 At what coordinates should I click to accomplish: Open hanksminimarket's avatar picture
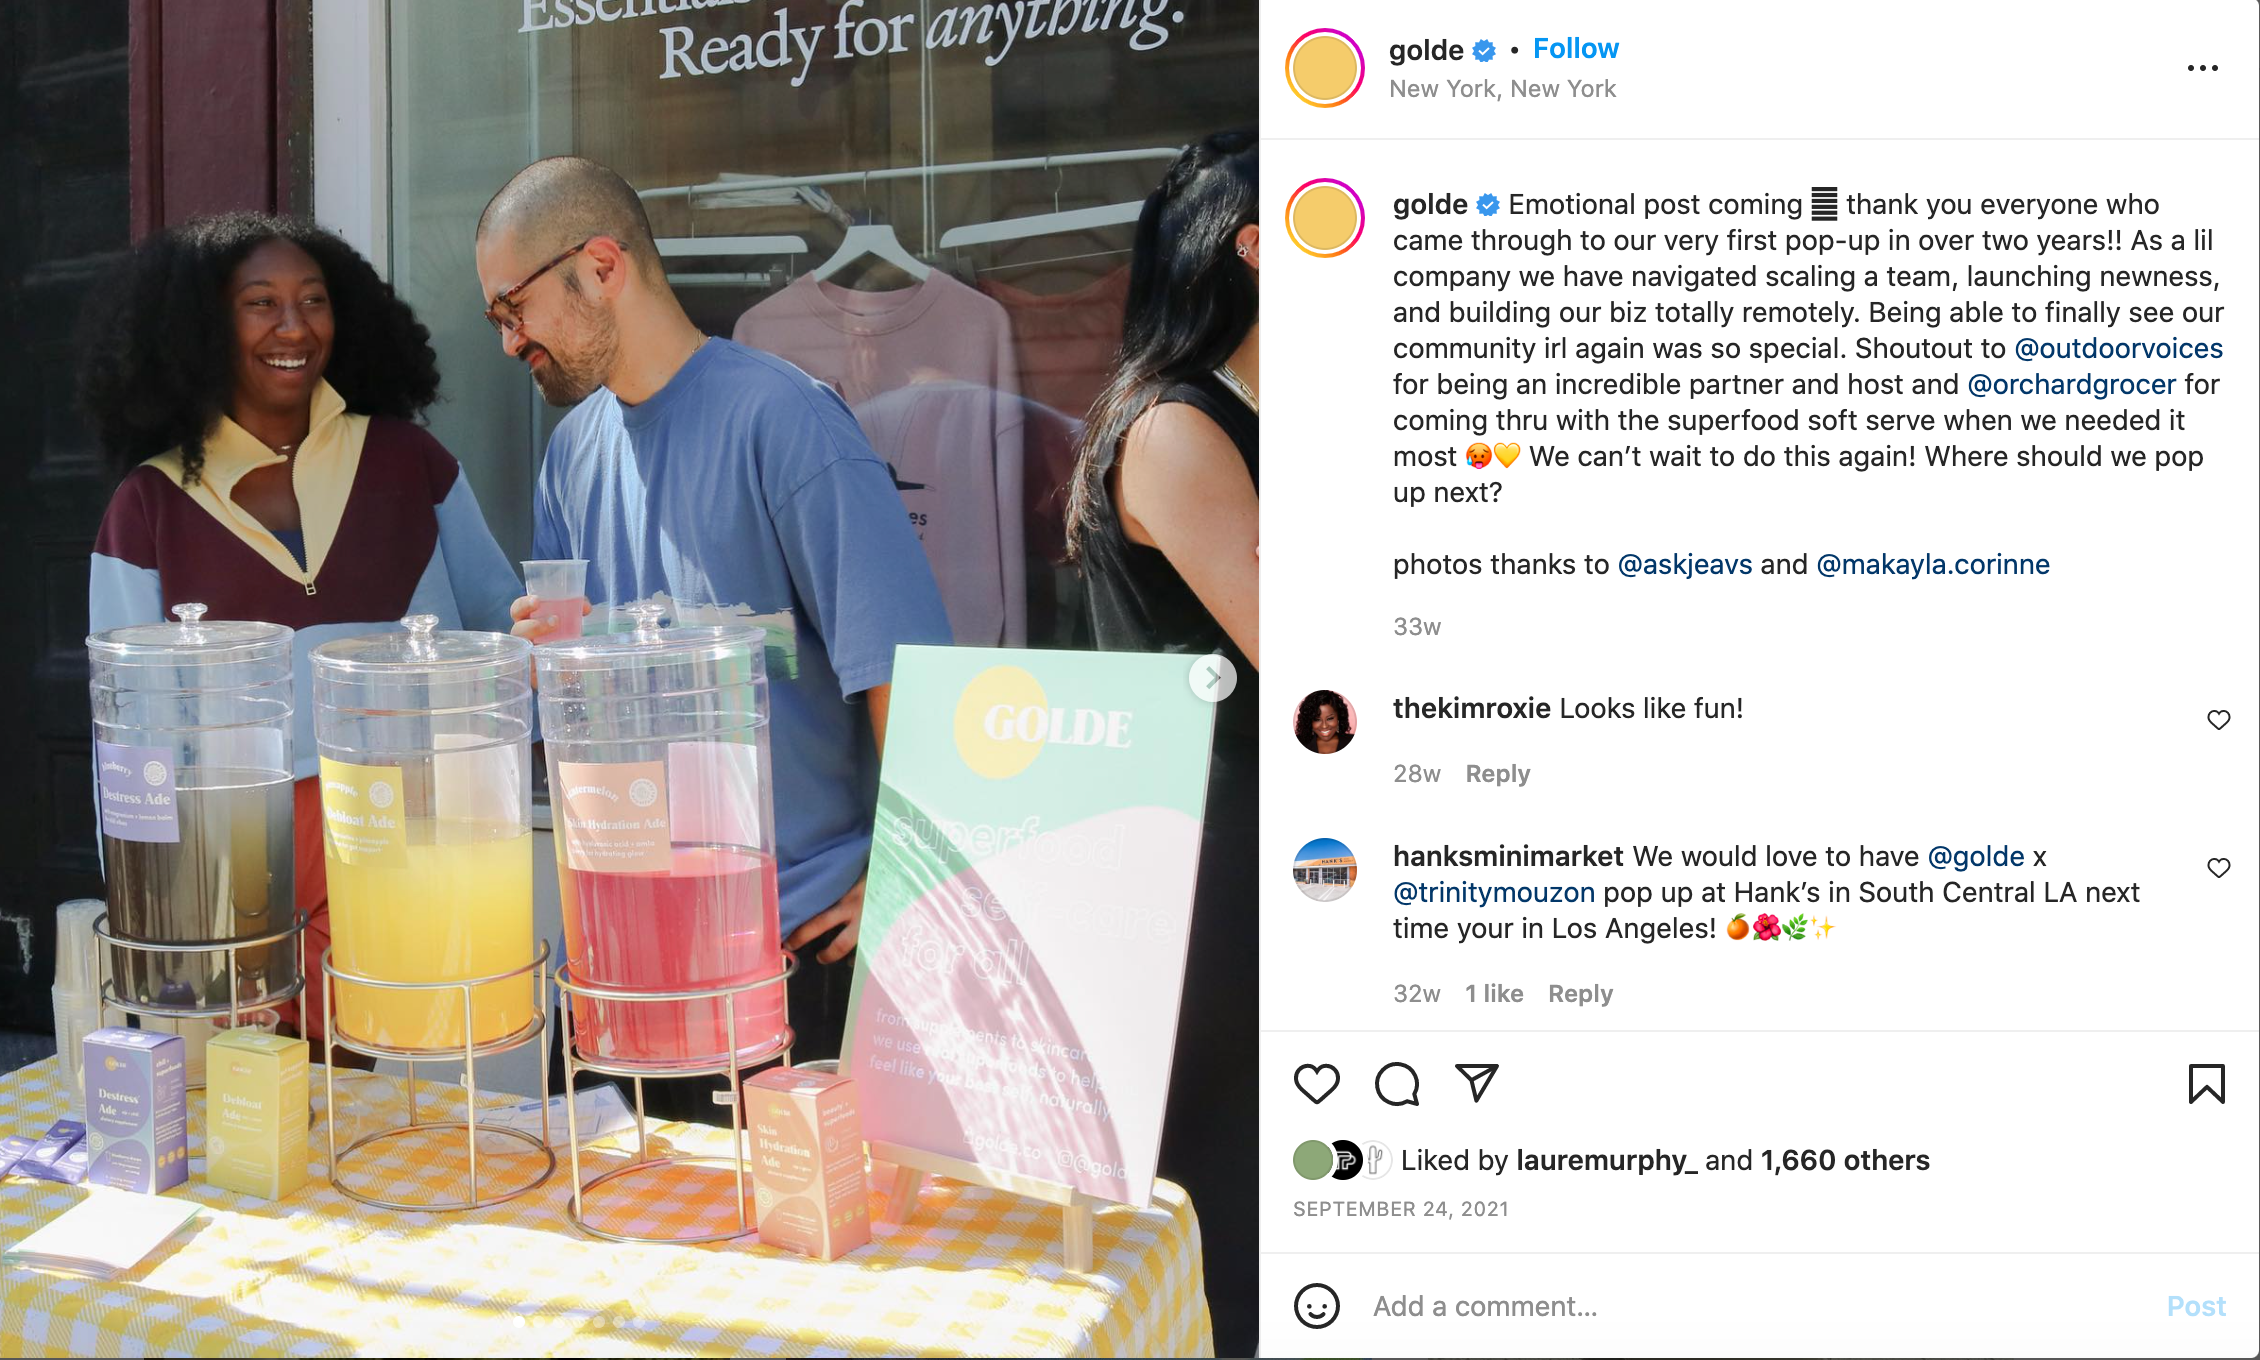pyautogui.click(x=1324, y=869)
